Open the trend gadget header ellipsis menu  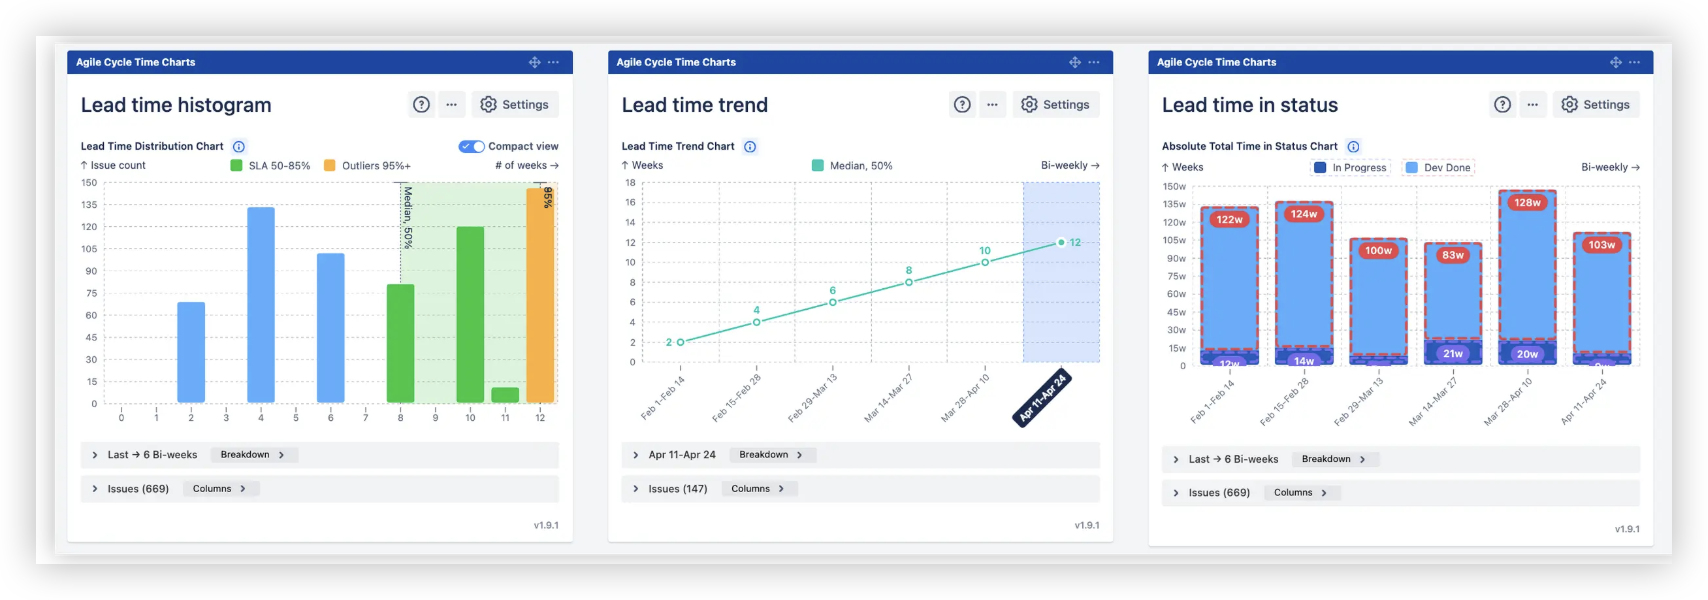click(x=1094, y=62)
